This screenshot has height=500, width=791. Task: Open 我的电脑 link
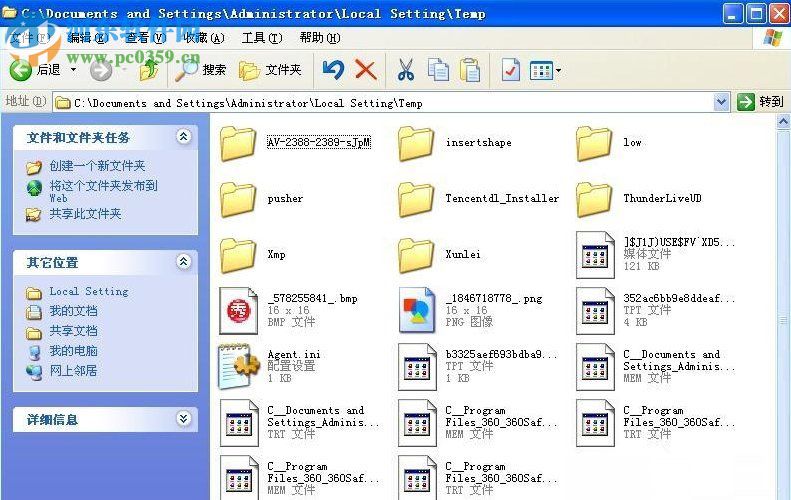click(x=73, y=351)
